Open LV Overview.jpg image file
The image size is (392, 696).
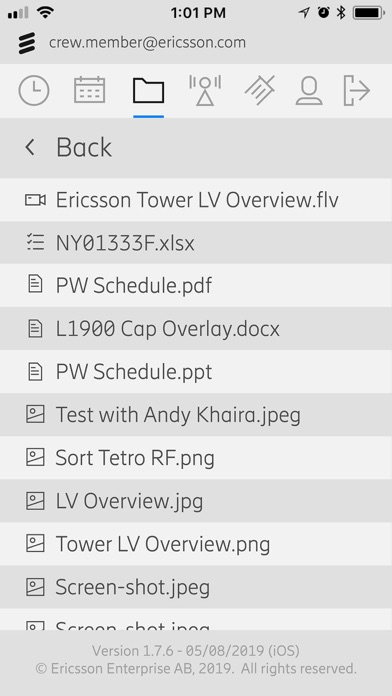tap(196, 501)
